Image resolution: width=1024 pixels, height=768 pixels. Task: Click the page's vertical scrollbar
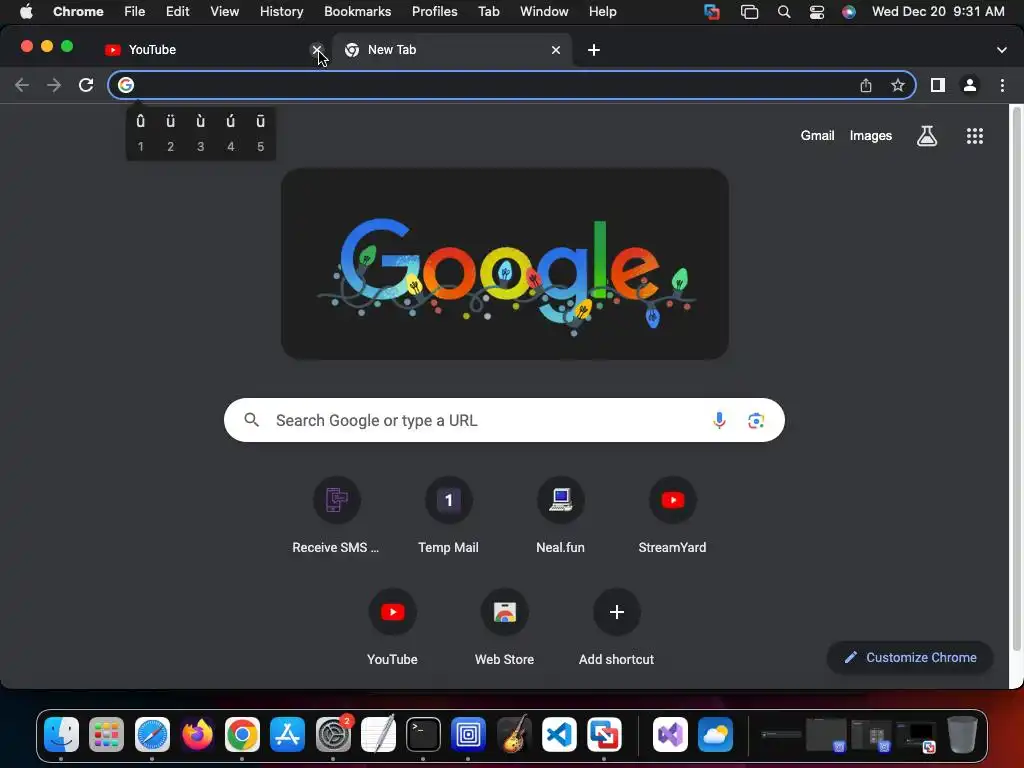[x=1016, y=379]
